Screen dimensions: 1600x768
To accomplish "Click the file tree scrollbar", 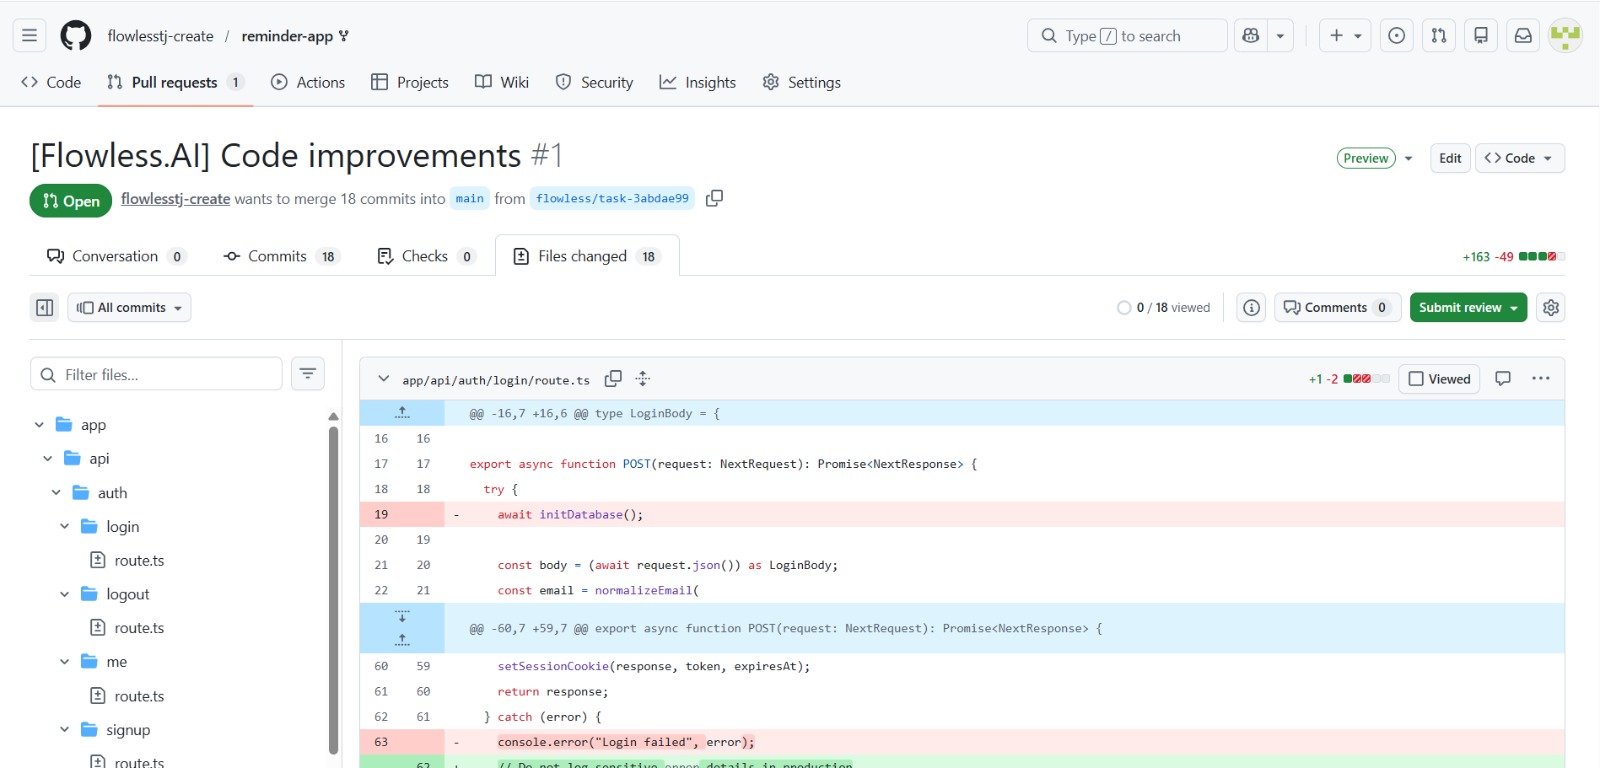I will [x=333, y=590].
